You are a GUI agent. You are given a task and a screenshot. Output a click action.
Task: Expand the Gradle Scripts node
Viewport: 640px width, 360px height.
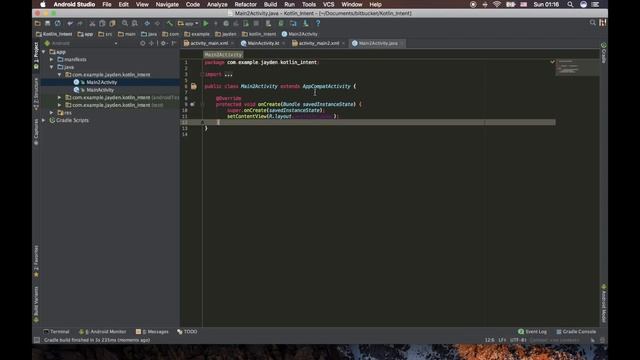[44, 120]
